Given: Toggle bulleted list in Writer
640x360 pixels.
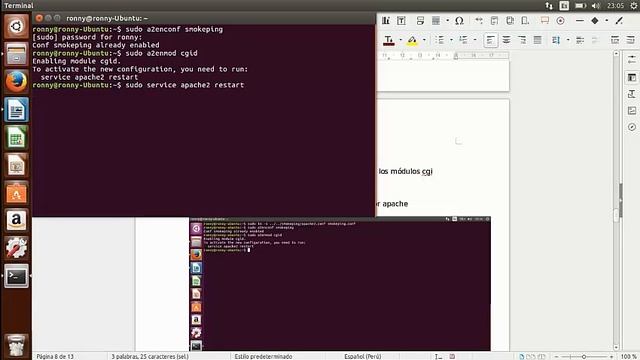Looking at the screenshot, I should pos(440,40).
